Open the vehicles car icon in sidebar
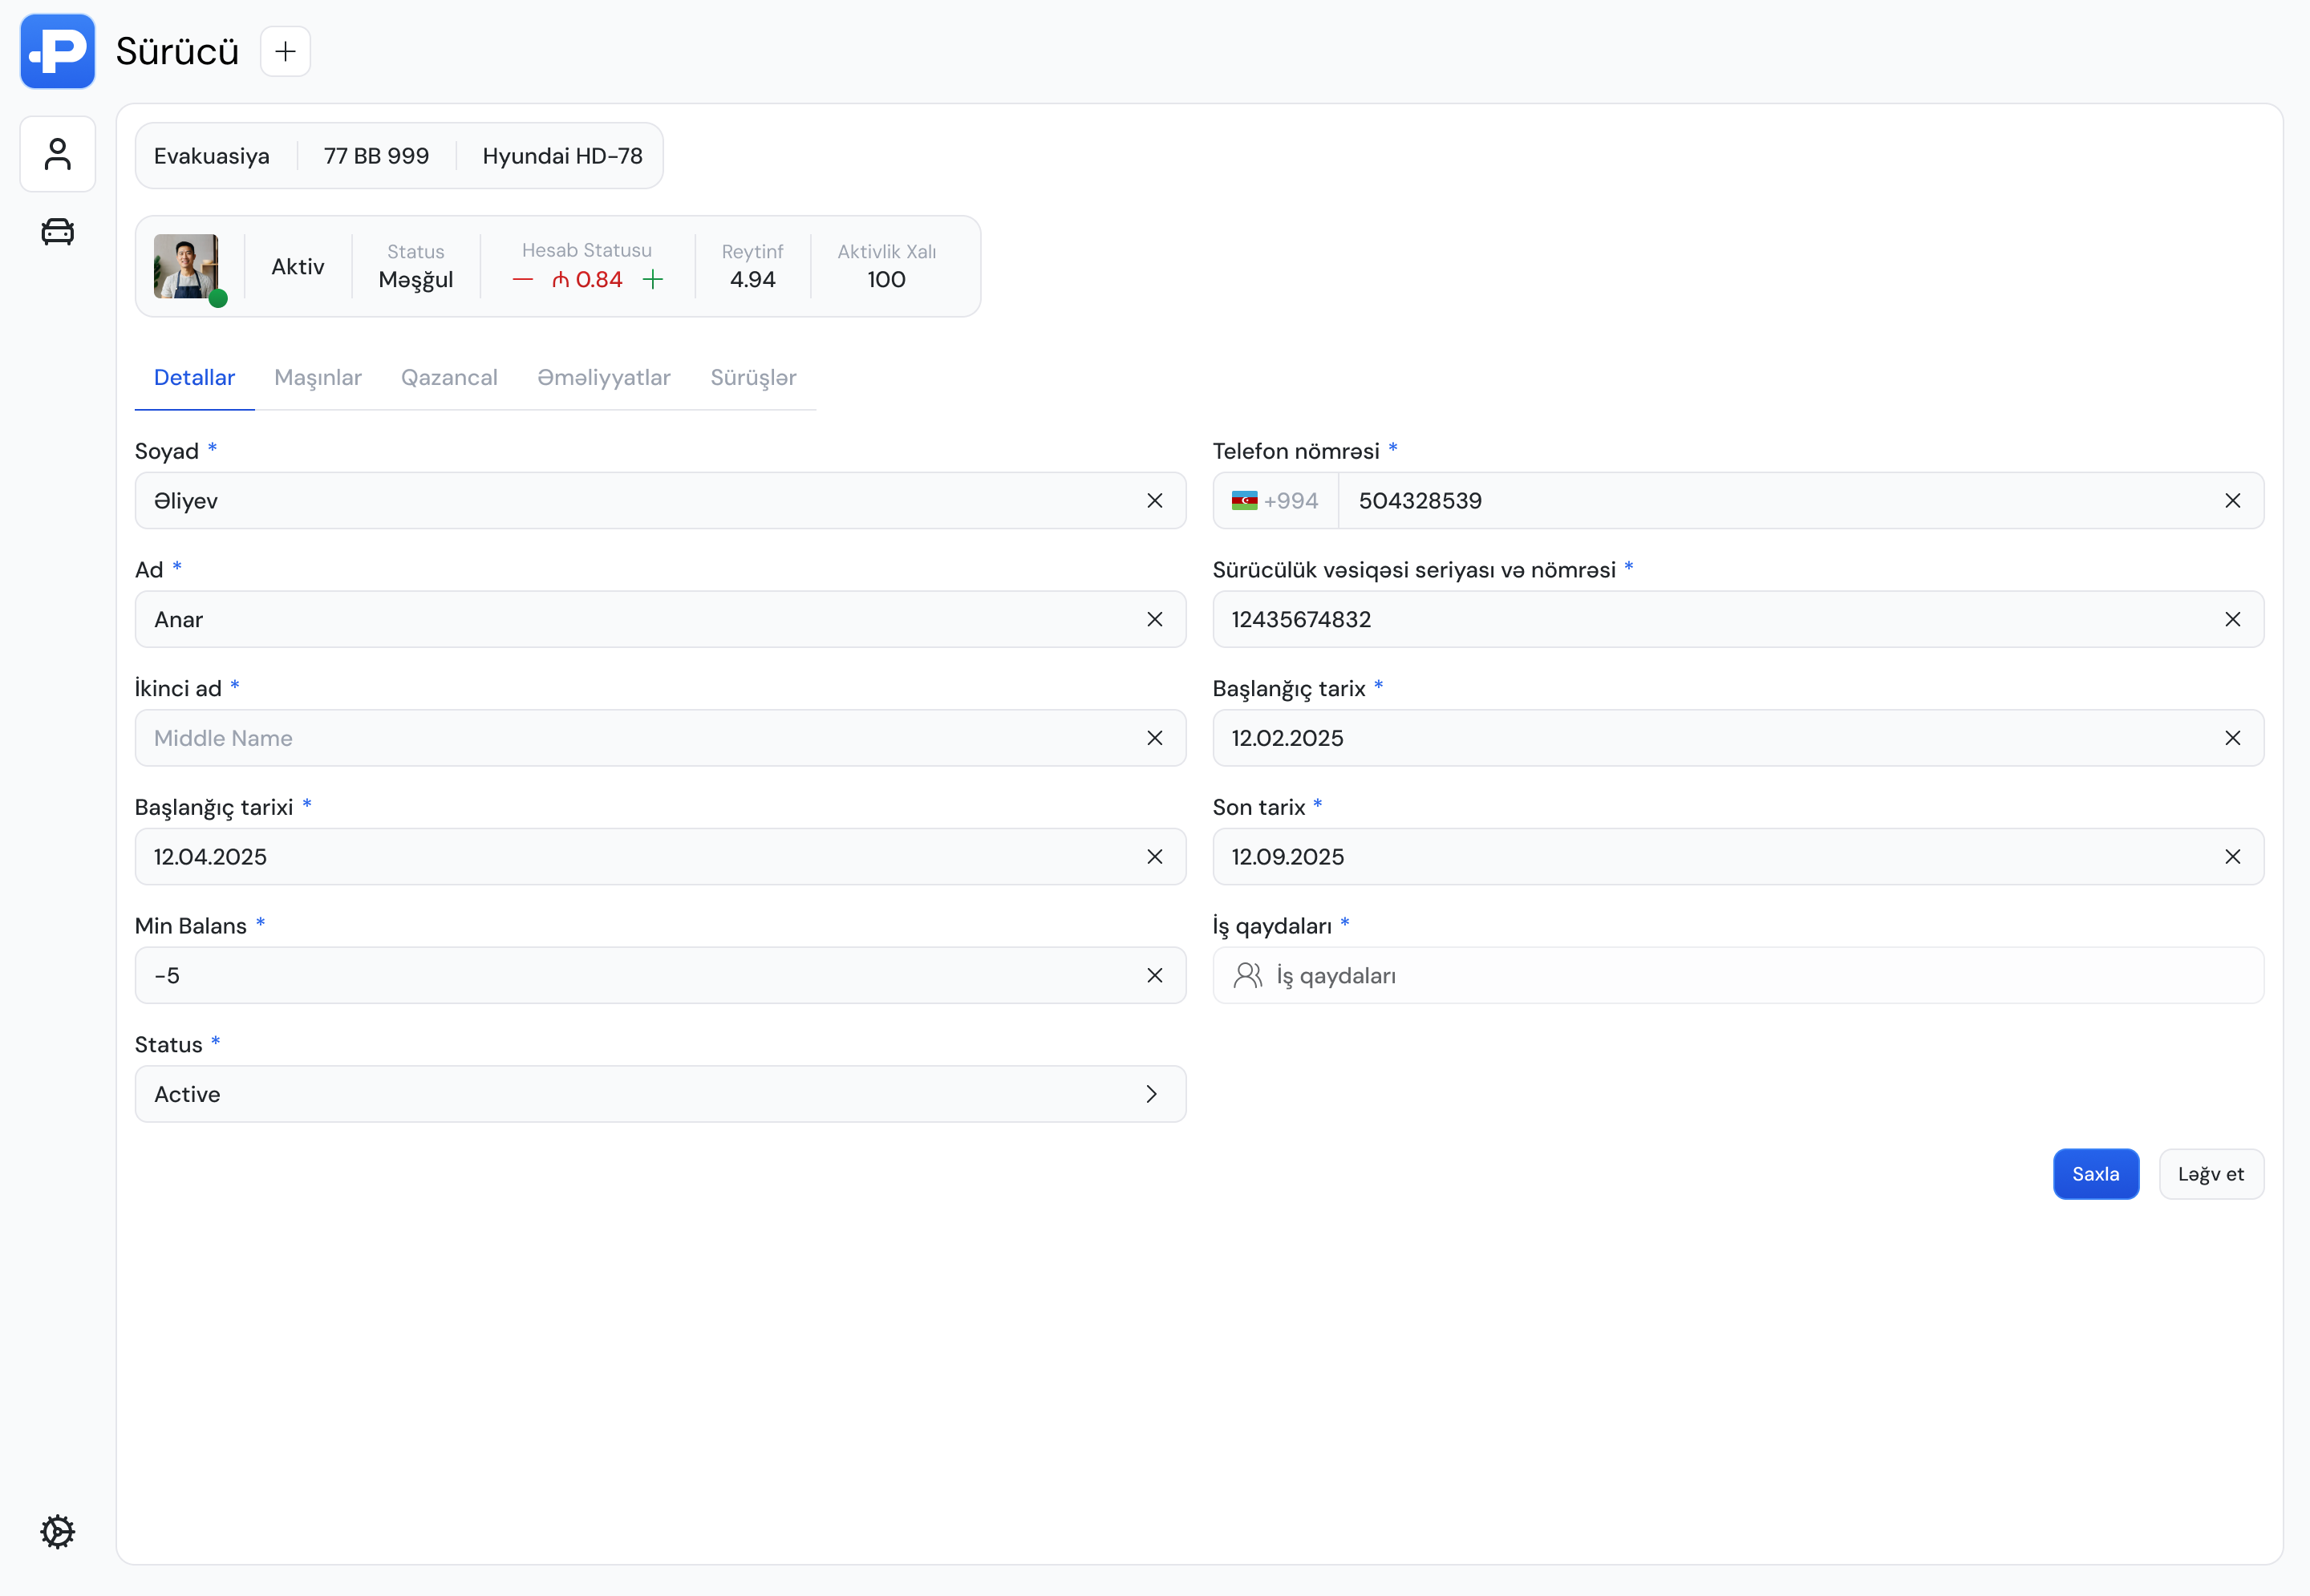Viewport: 2310px width, 1596px height. [57, 232]
